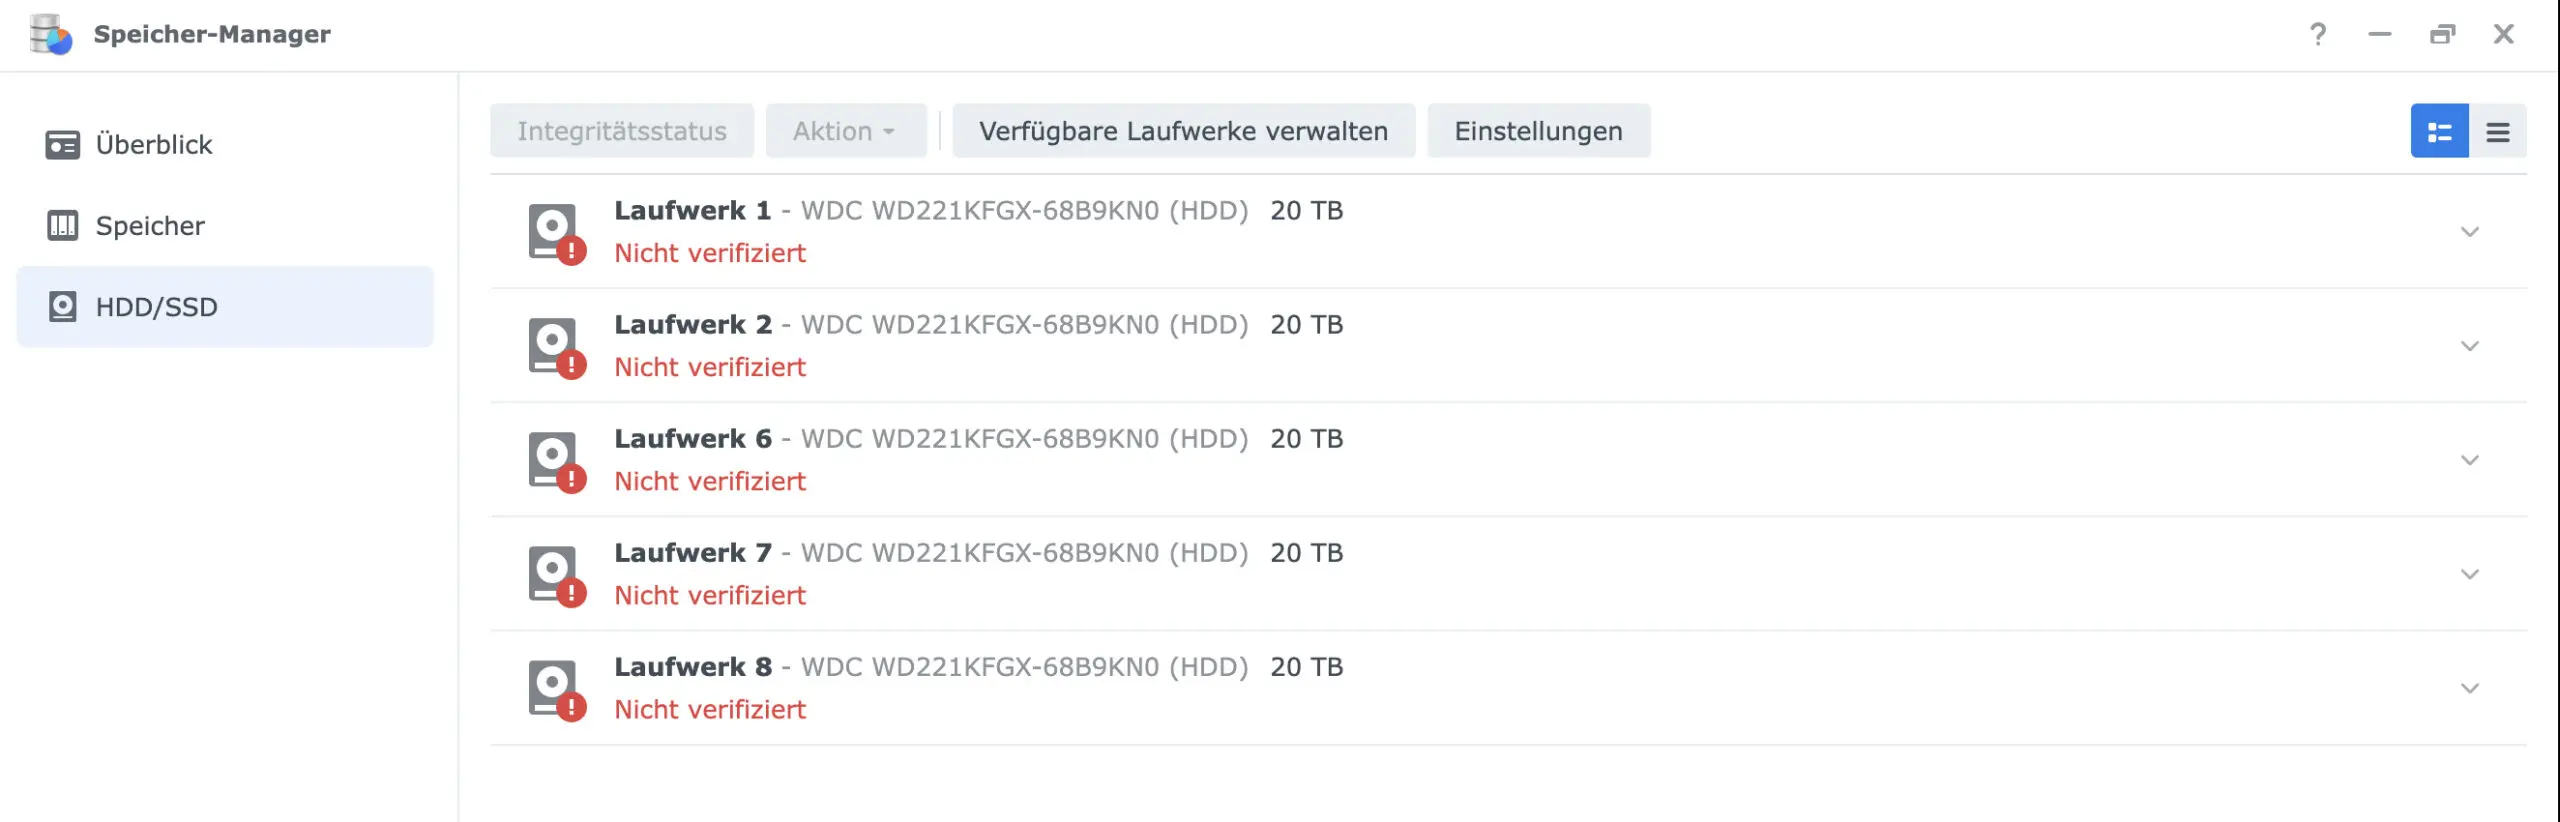Open the Aktion dropdown menu
The width and height of the screenshot is (2560, 822).
coord(845,131)
